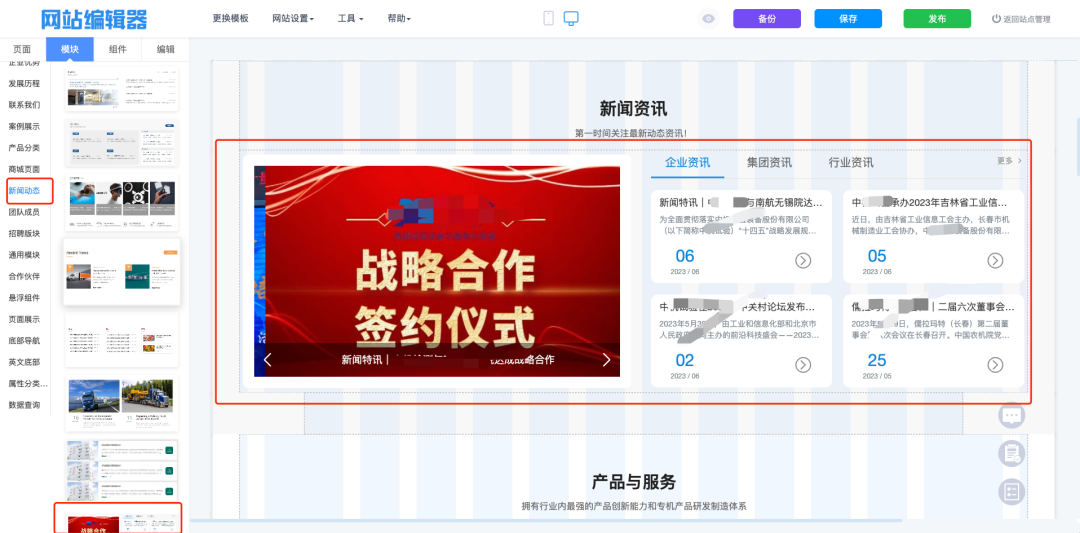The image size is (1080, 533).
Task: Select 新闻动态 in the module list
Action: [24, 190]
